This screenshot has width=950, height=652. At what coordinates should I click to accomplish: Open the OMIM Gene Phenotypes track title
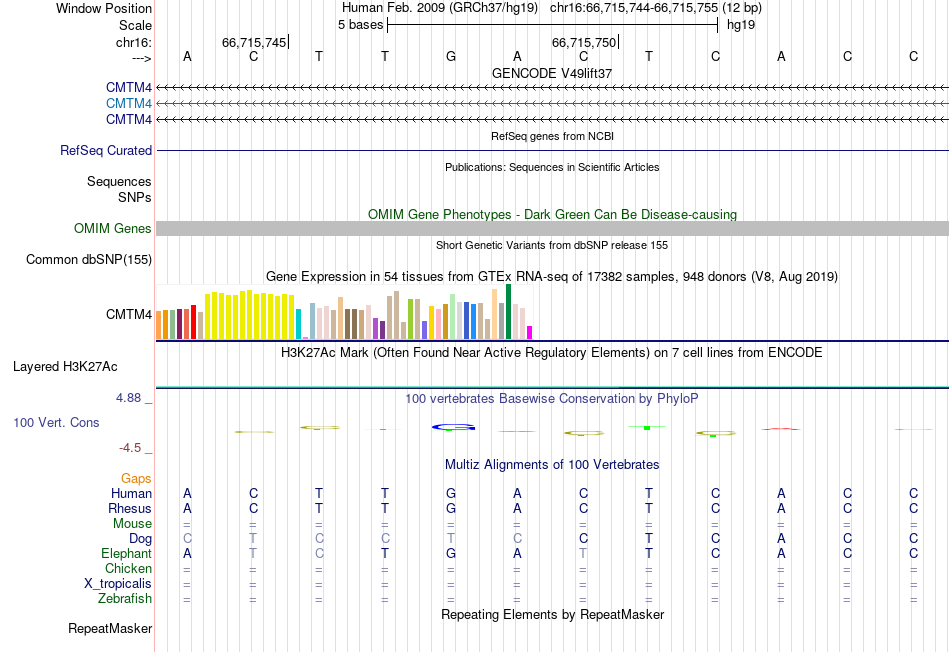(552, 215)
